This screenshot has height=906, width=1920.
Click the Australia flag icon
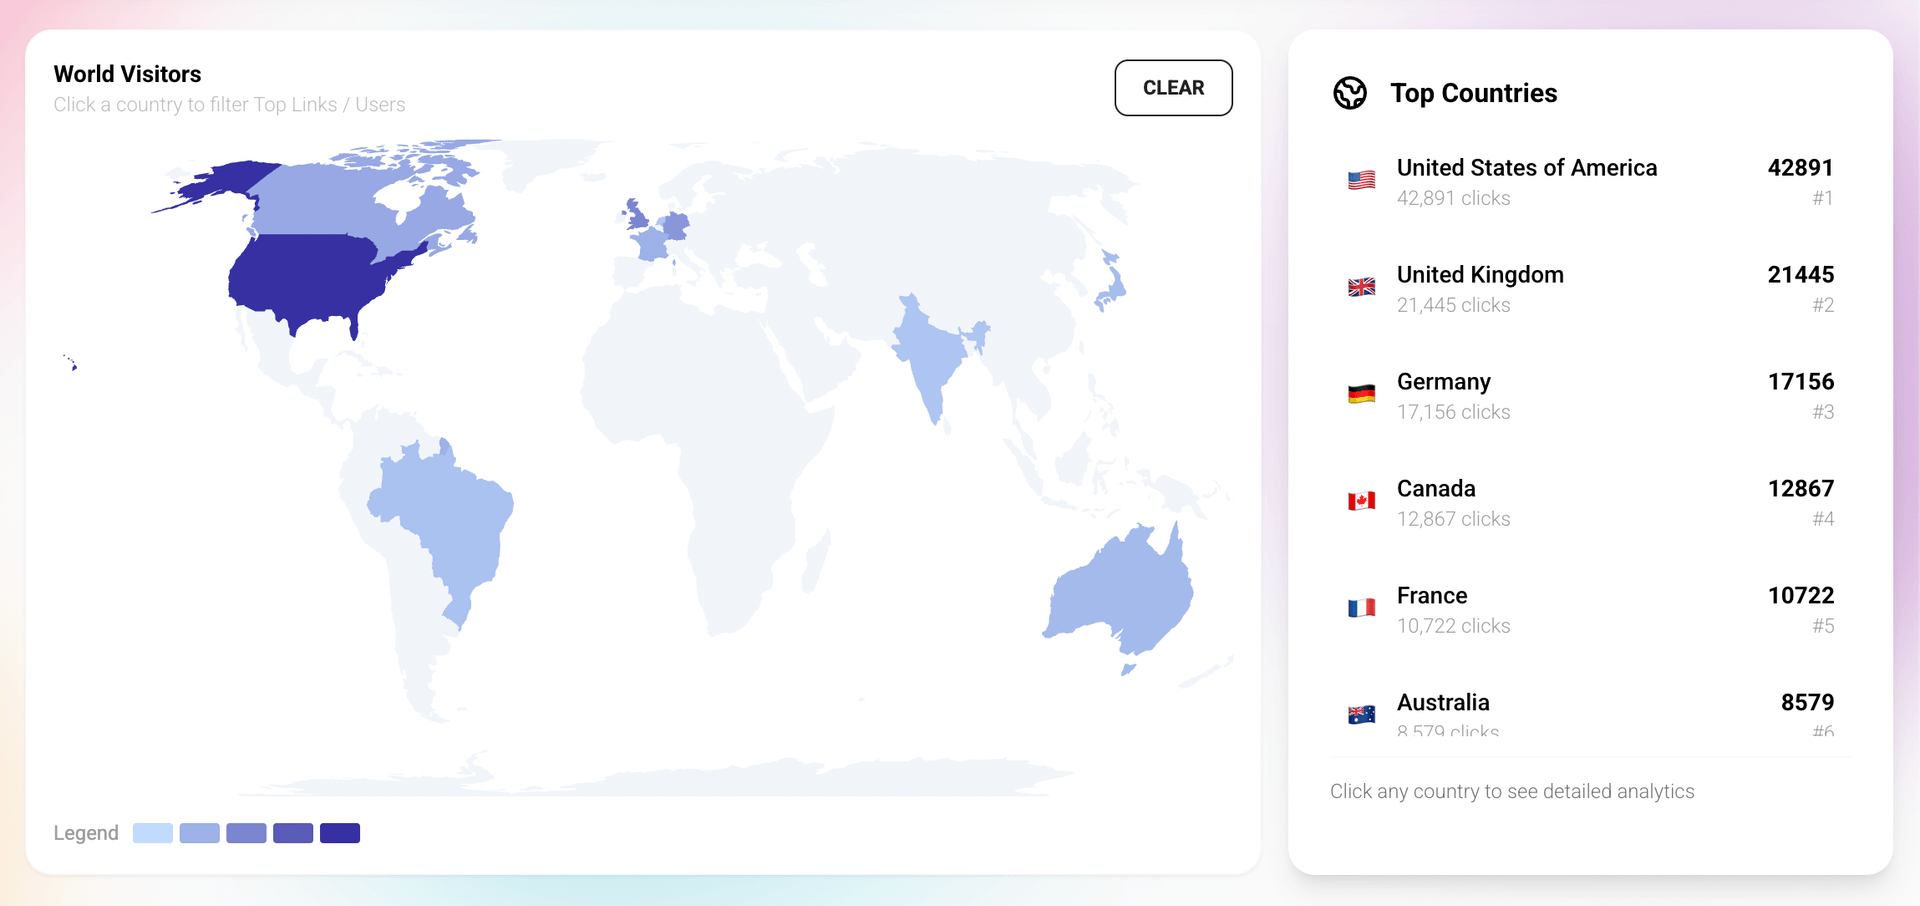(x=1362, y=714)
